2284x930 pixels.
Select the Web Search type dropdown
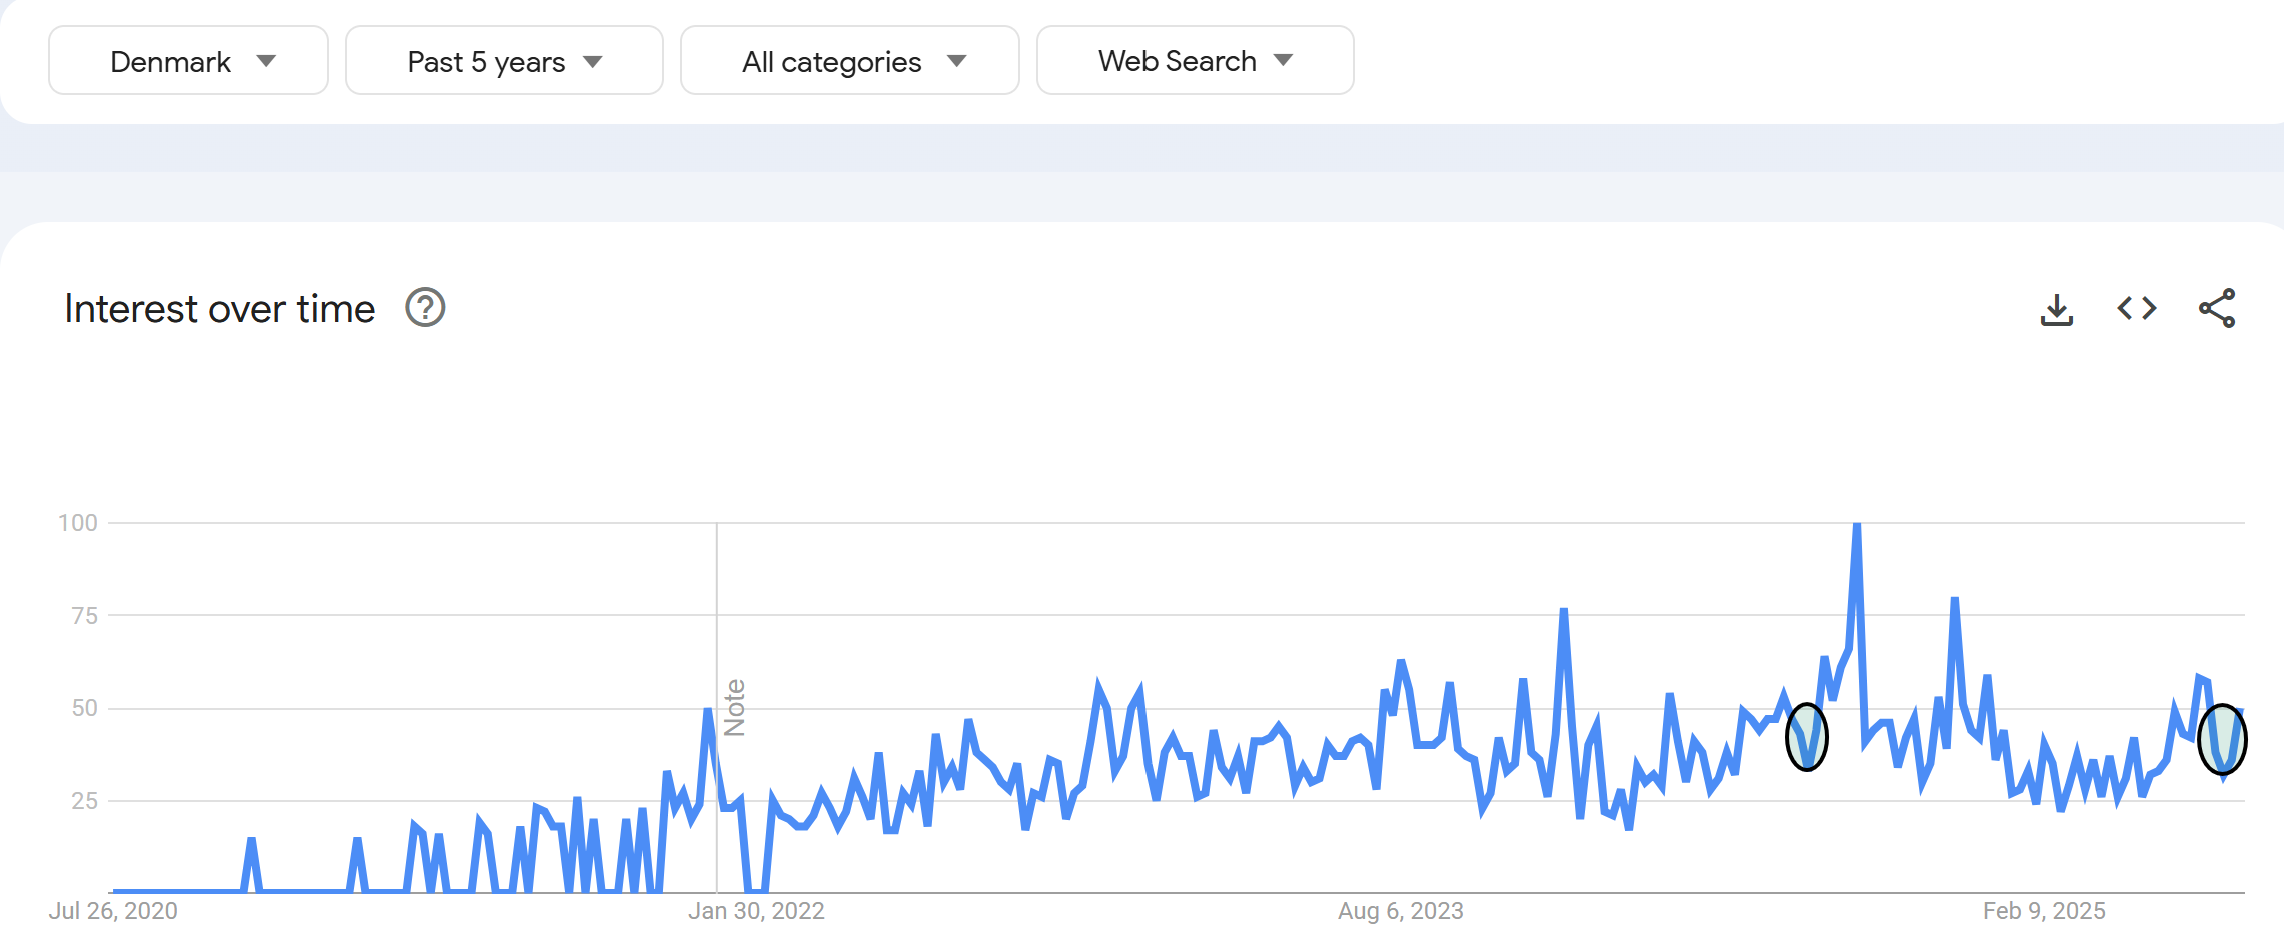tap(1195, 61)
